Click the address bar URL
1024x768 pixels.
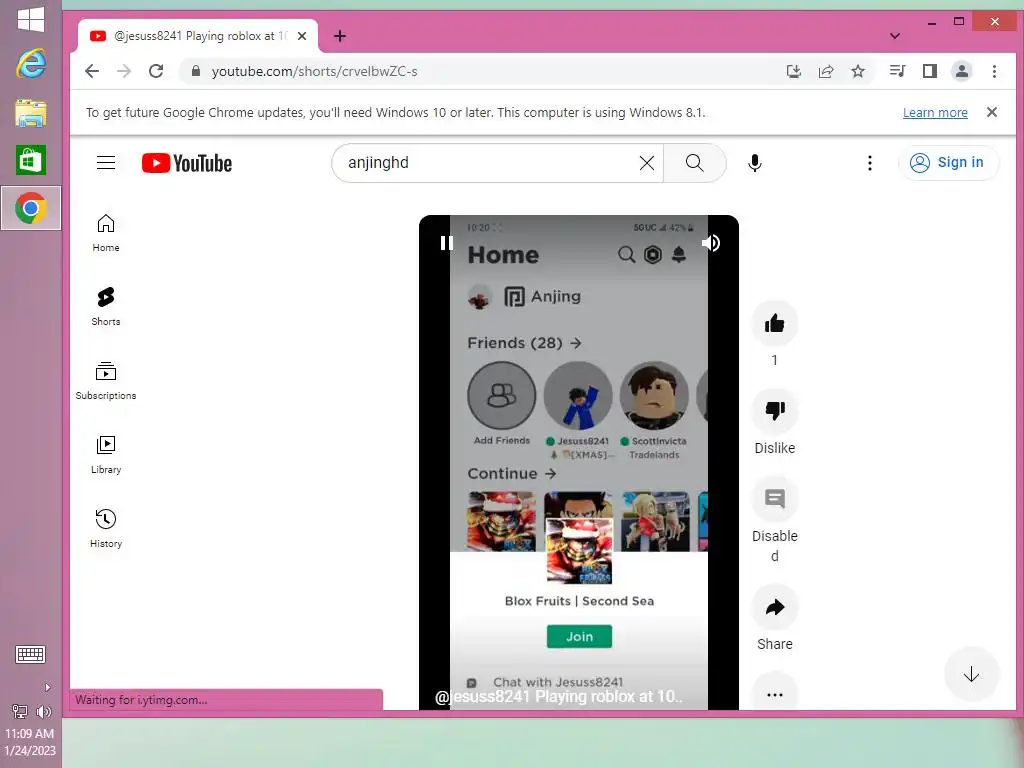(x=314, y=71)
